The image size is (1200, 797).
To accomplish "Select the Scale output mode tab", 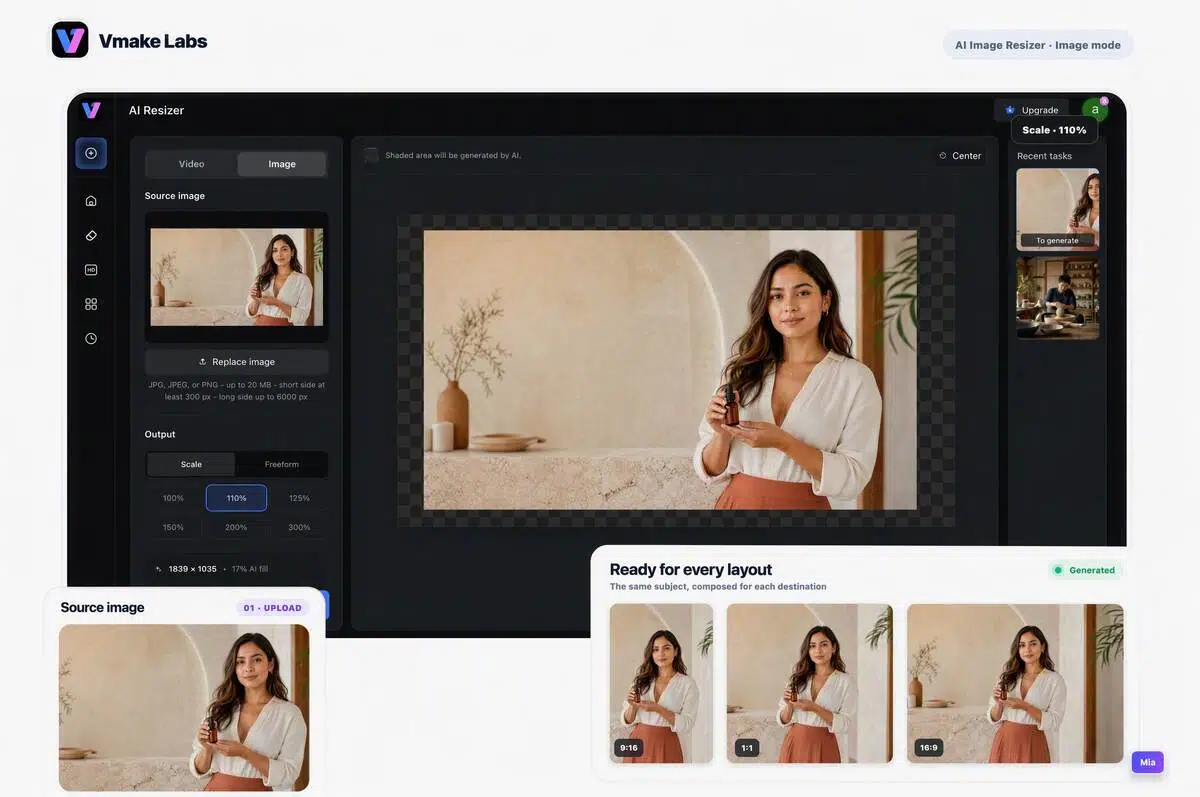I will tap(191, 464).
